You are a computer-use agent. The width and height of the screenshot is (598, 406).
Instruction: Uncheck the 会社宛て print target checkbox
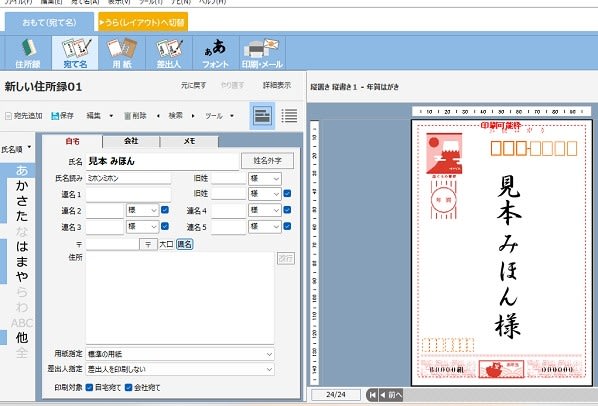click(129, 387)
